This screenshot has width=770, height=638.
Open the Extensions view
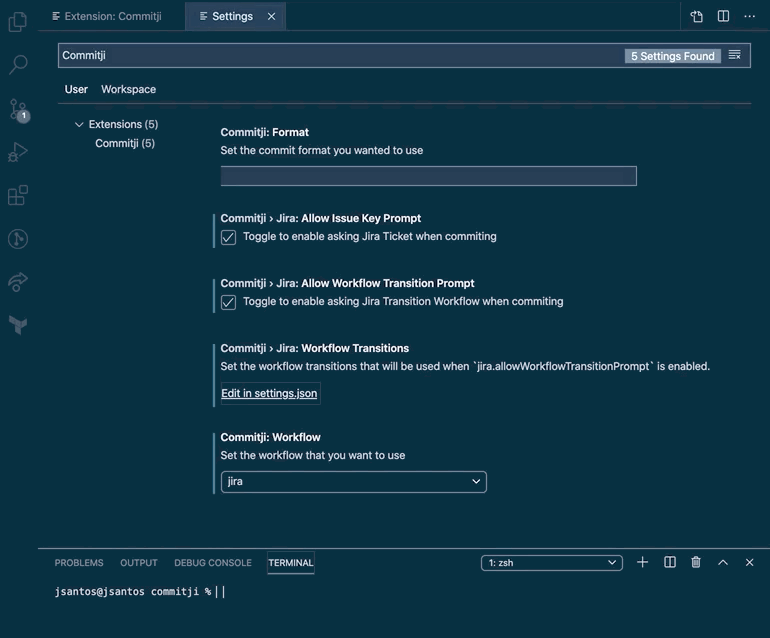click(x=18, y=195)
